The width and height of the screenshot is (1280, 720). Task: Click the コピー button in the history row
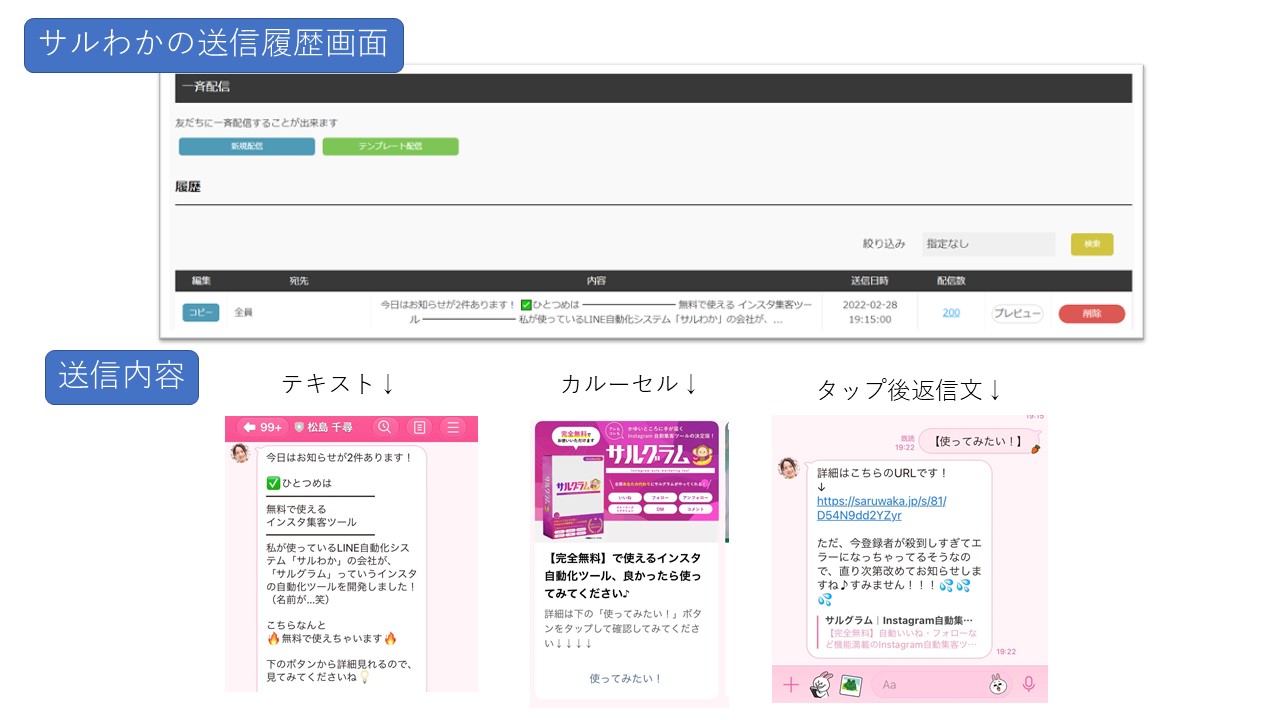click(201, 313)
